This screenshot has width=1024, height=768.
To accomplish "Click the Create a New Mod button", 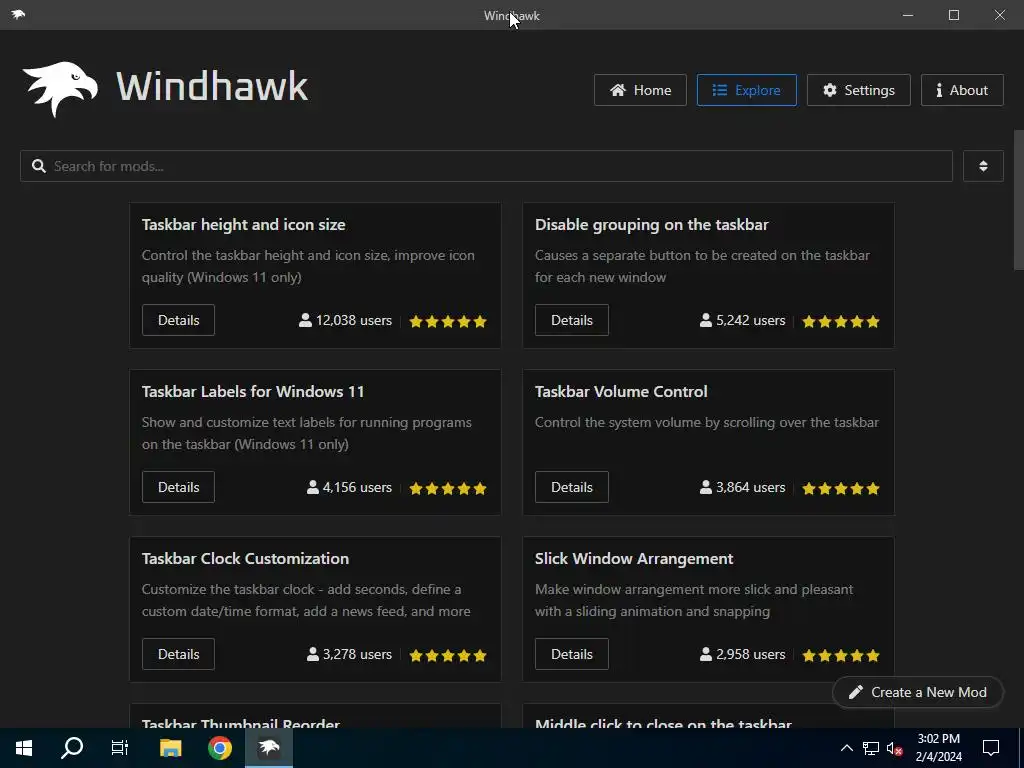I will coord(918,692).
